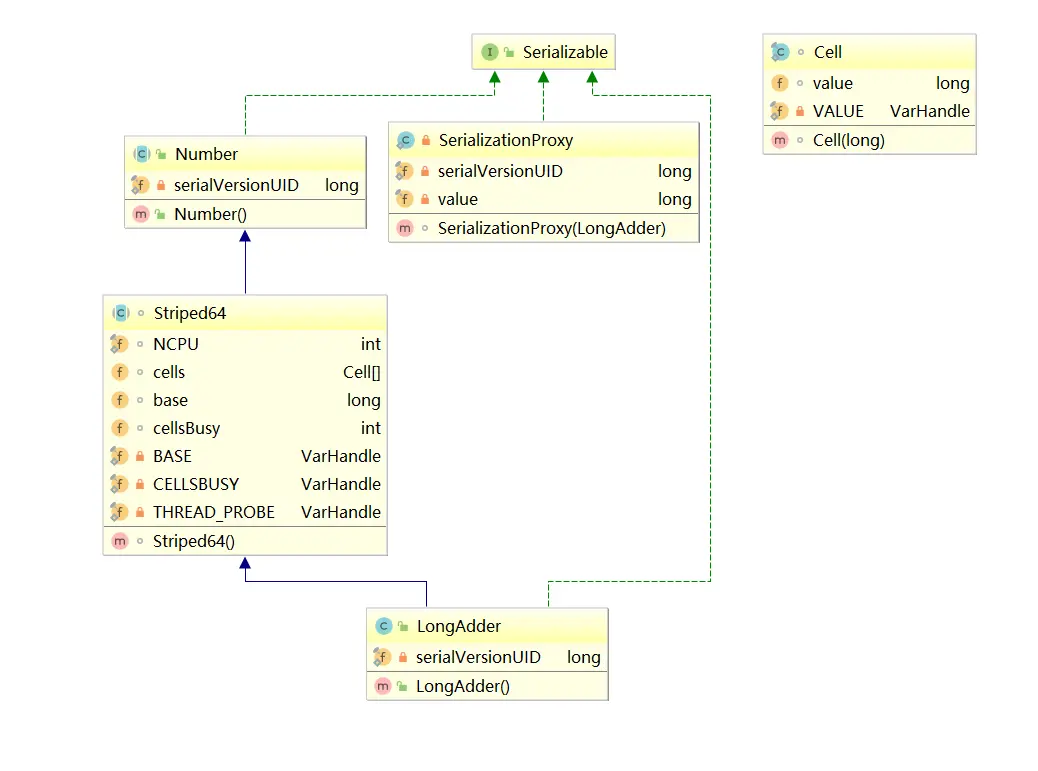Click serialVersionUID field icon in LongAdder
The image size is (1038, 771).
[x=382, y=657]
